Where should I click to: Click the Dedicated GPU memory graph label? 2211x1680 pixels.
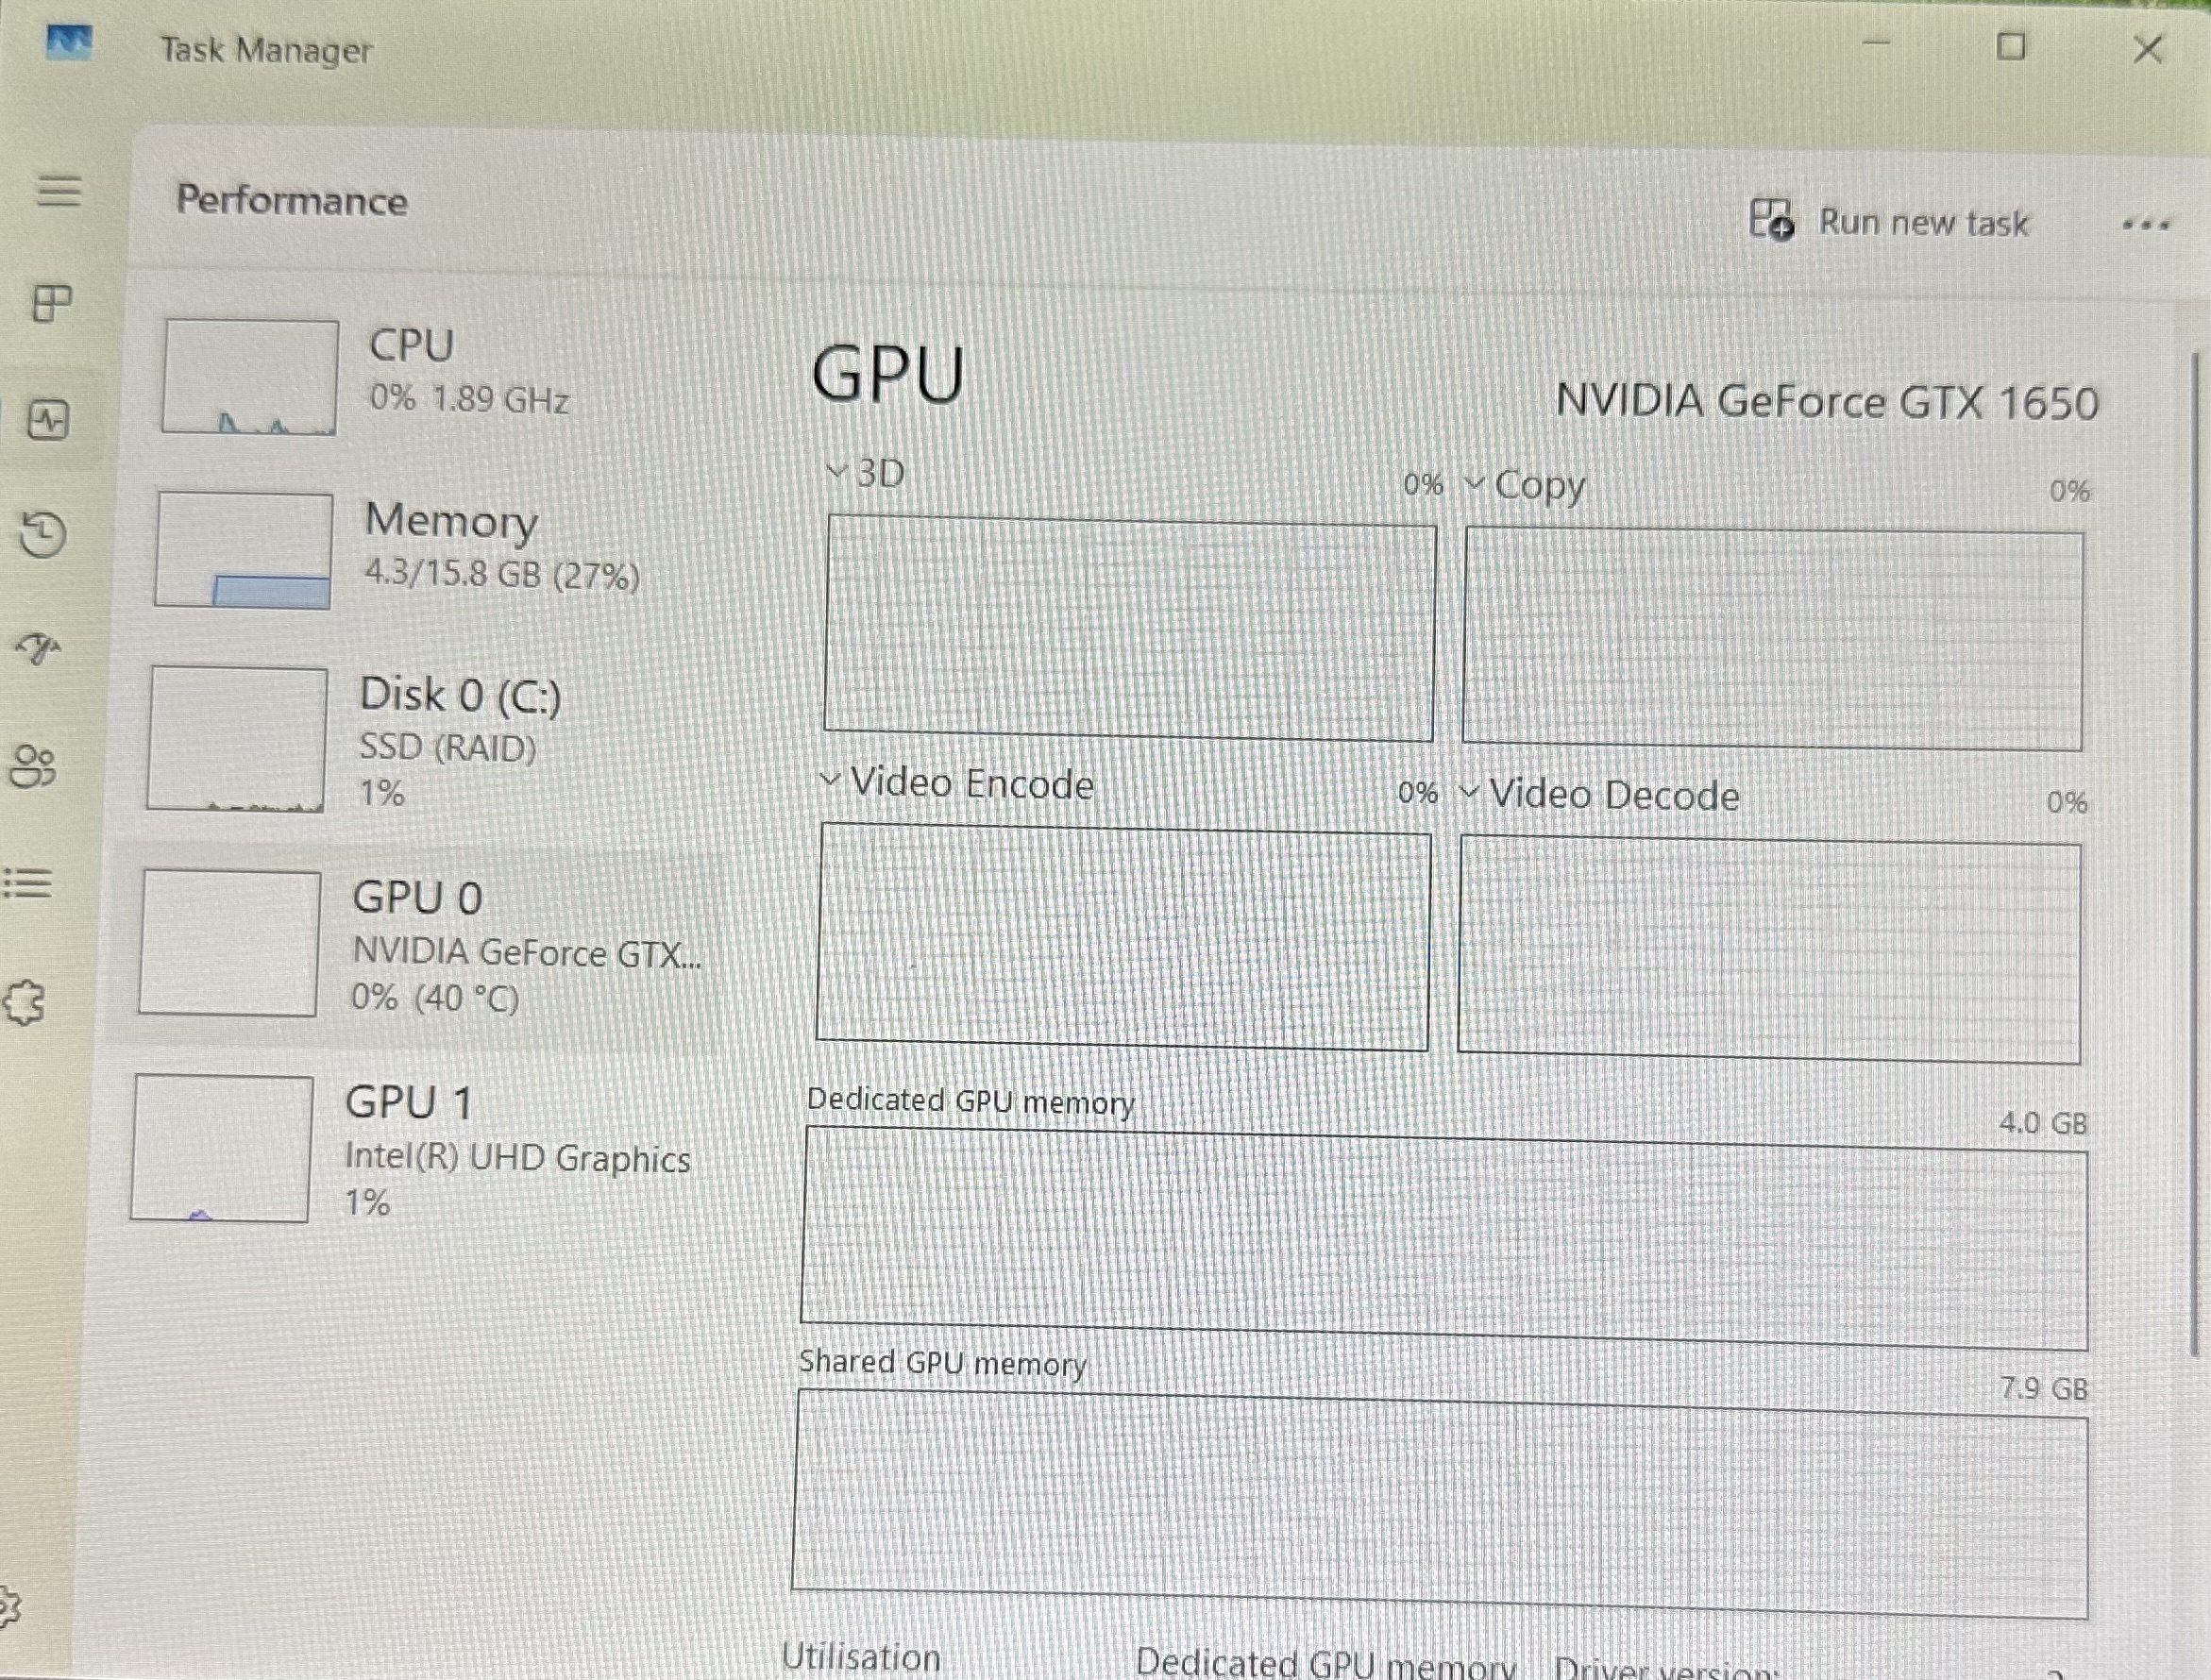click(970, 1101)
